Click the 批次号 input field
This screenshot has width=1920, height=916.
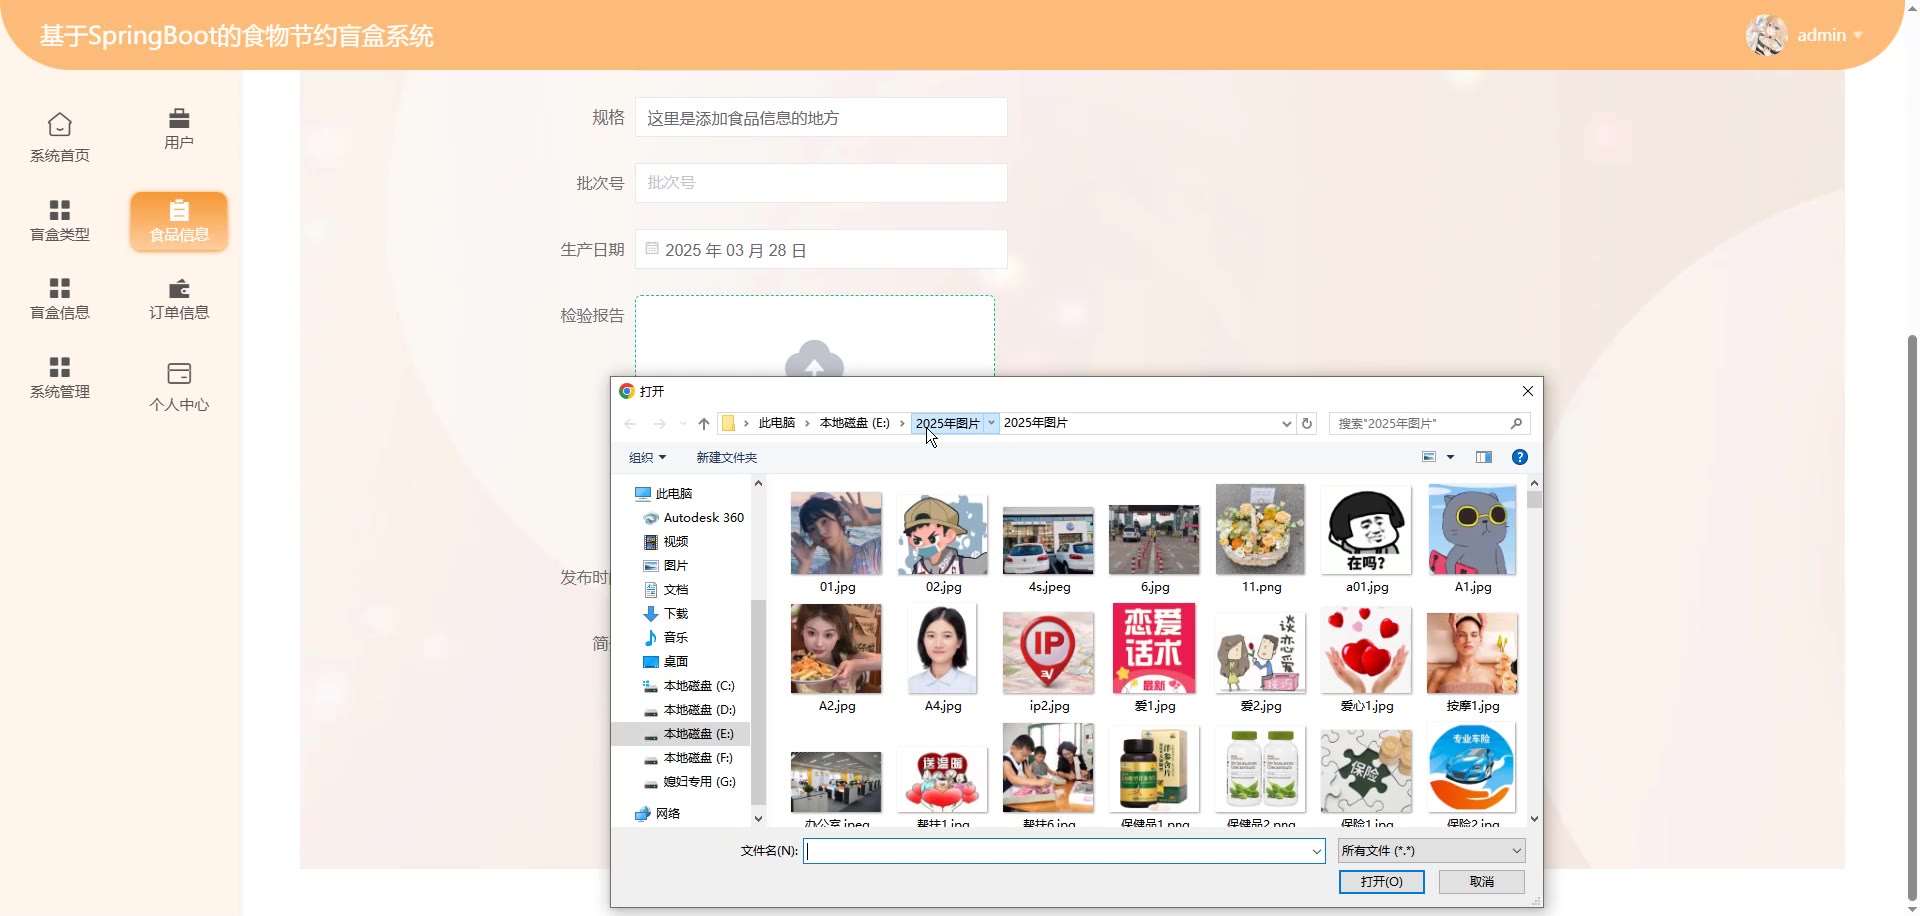pyautogui.click(x=821, y=183)
